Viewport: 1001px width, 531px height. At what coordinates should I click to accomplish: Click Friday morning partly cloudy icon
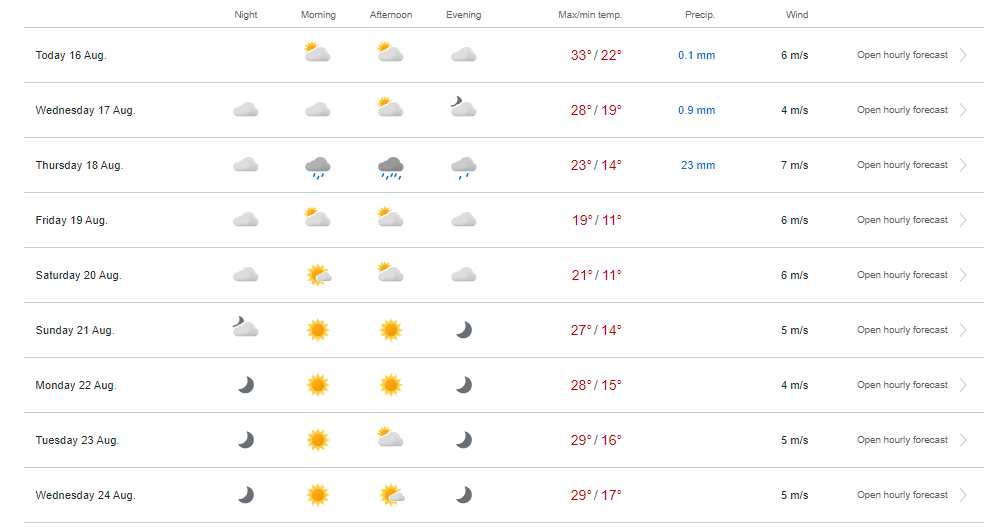[x=318, y=217]
